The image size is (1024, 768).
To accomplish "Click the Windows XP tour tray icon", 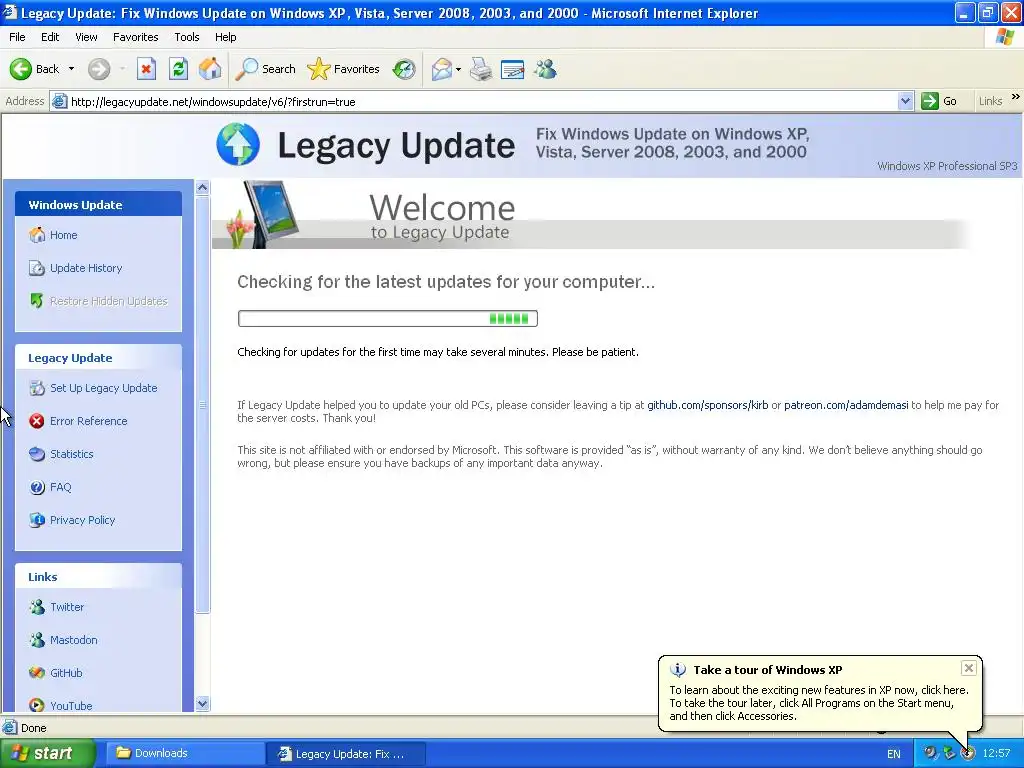I will pos(967,754).
